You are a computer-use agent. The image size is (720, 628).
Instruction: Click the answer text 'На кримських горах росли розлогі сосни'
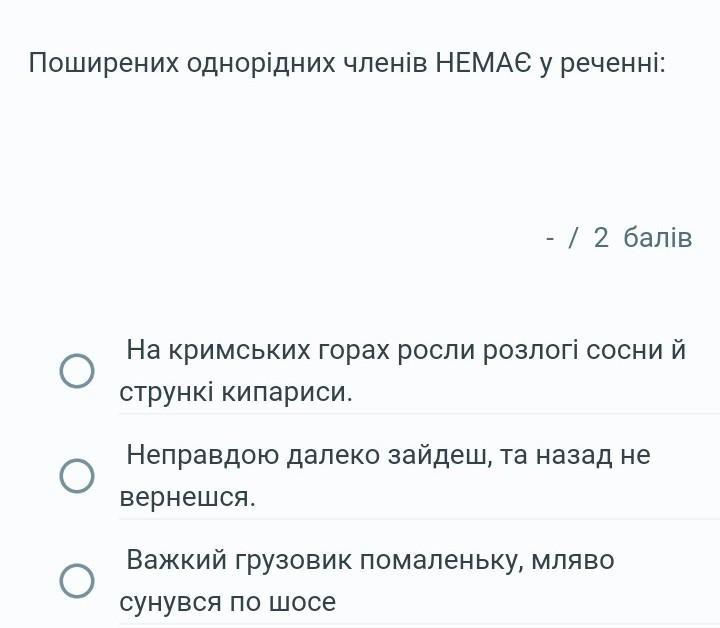pos(405,350)
